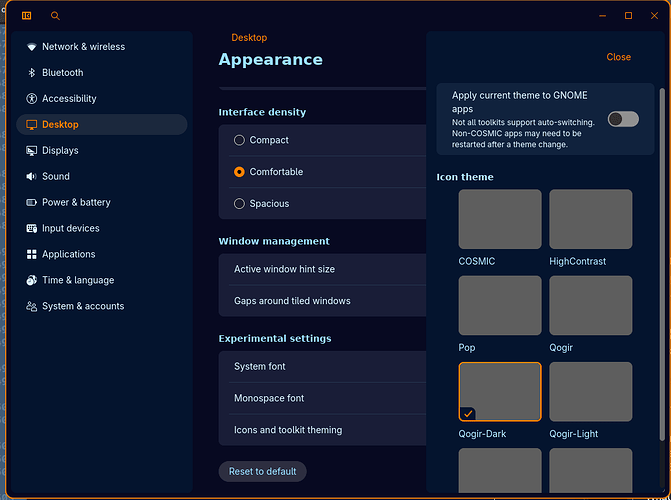Click Reset to default button

[262, 472]
